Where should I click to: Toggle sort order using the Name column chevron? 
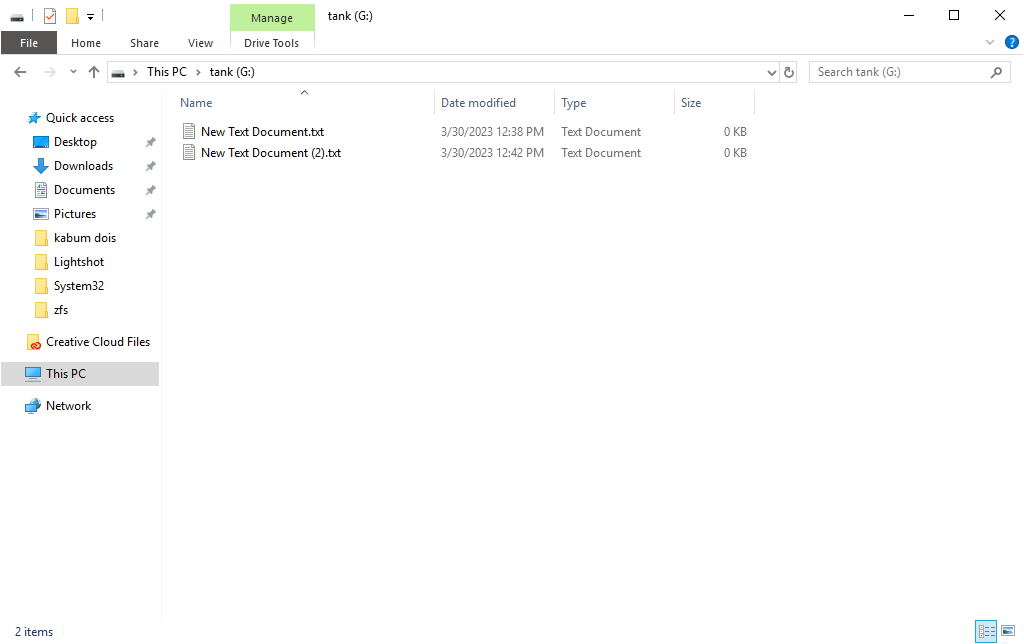coord(305,91)
